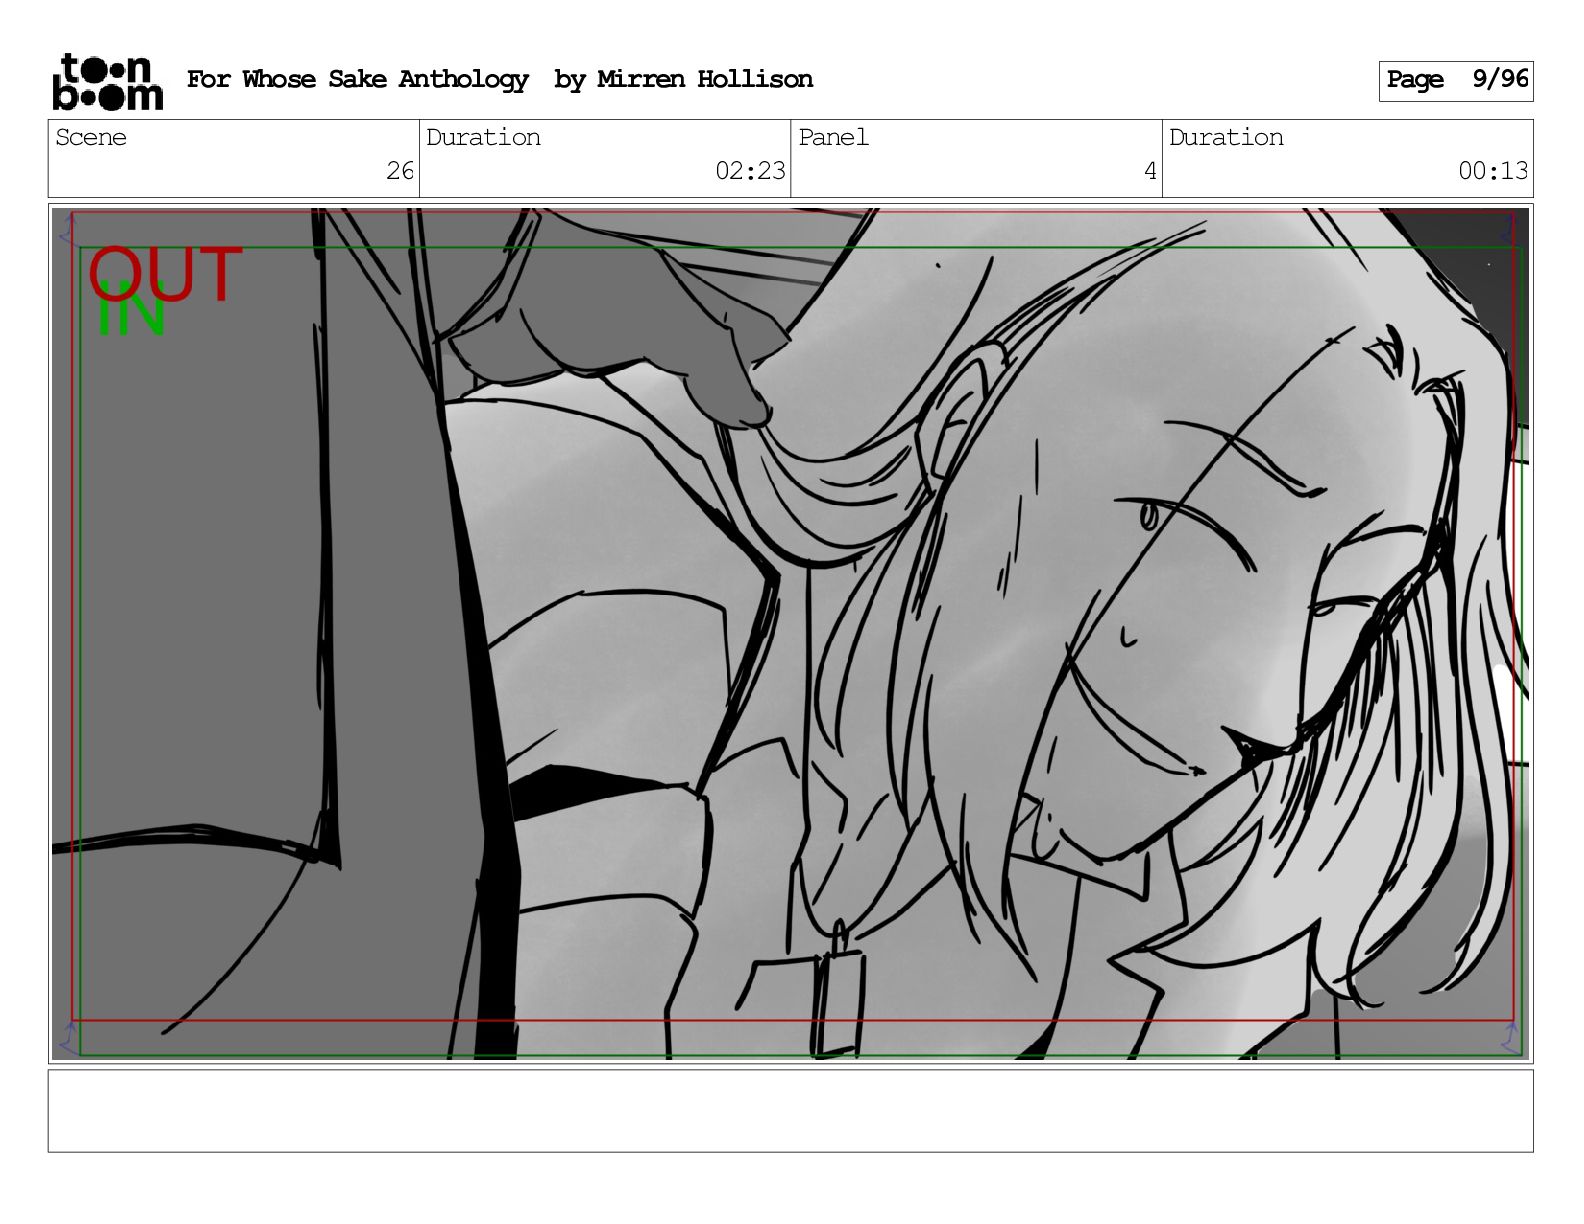Click the author name 'by Mirren Hollison'
Image resolution: width=1584 pixels, height=1224 pixels.
683,79
